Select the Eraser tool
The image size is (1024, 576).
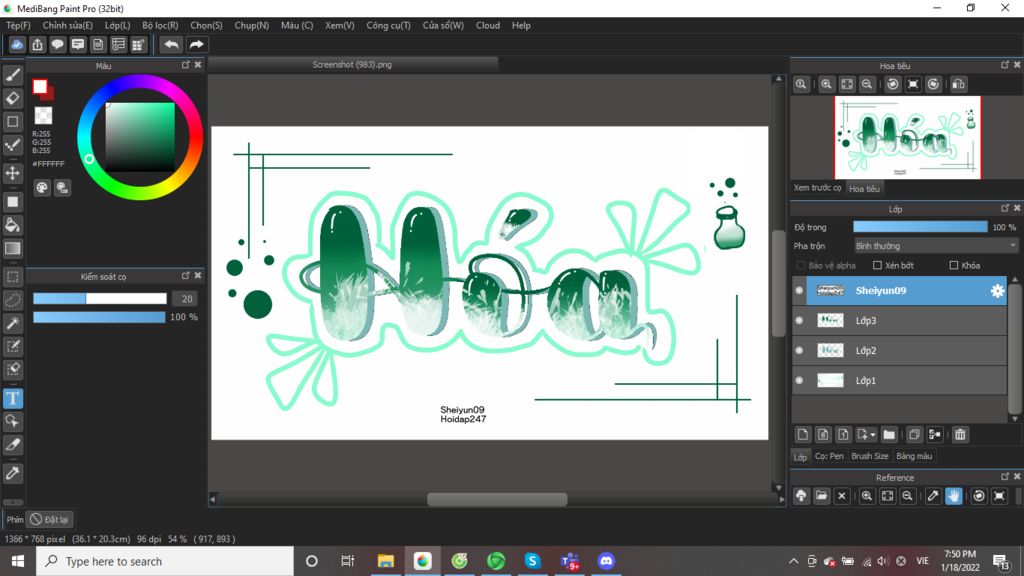coord(12,99)
